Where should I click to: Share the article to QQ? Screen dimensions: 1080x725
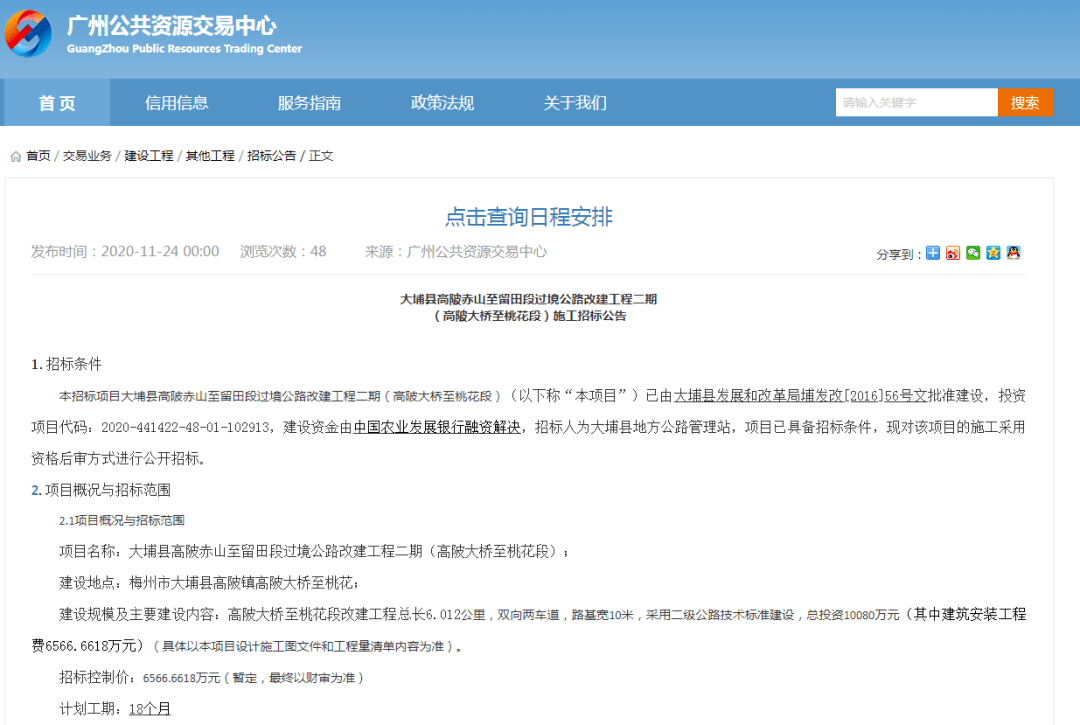pos(1013,253)
